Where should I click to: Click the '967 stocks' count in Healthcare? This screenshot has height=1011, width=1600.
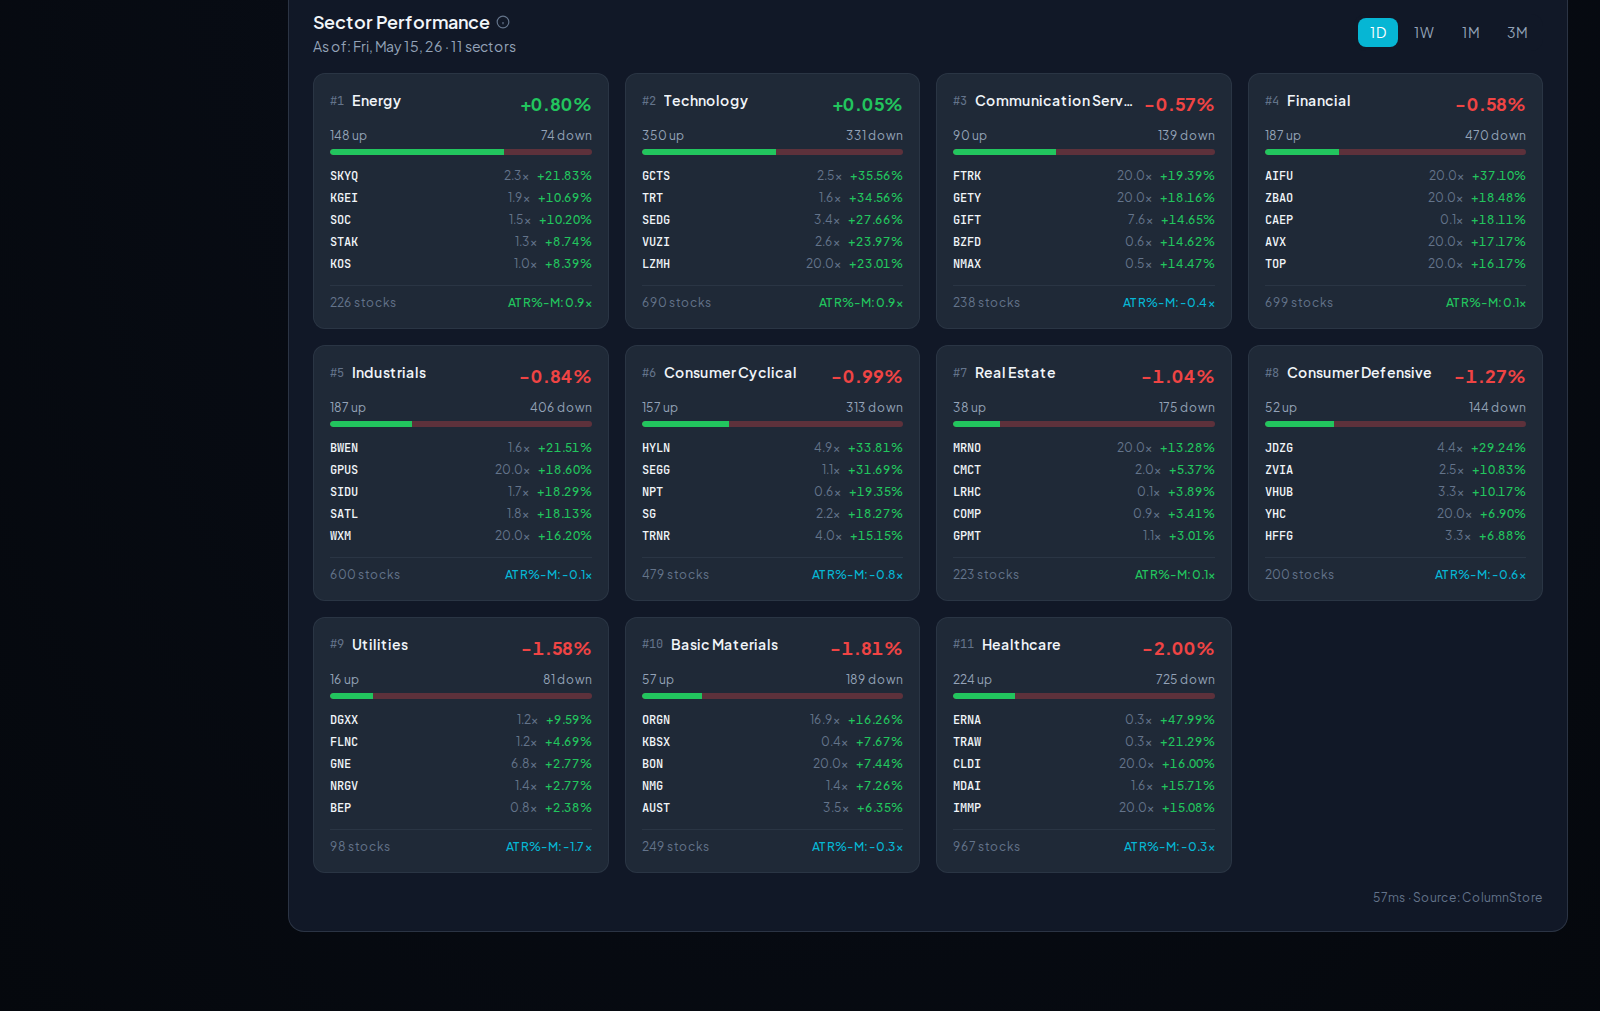pyautogui.click(x=987, y=847)
